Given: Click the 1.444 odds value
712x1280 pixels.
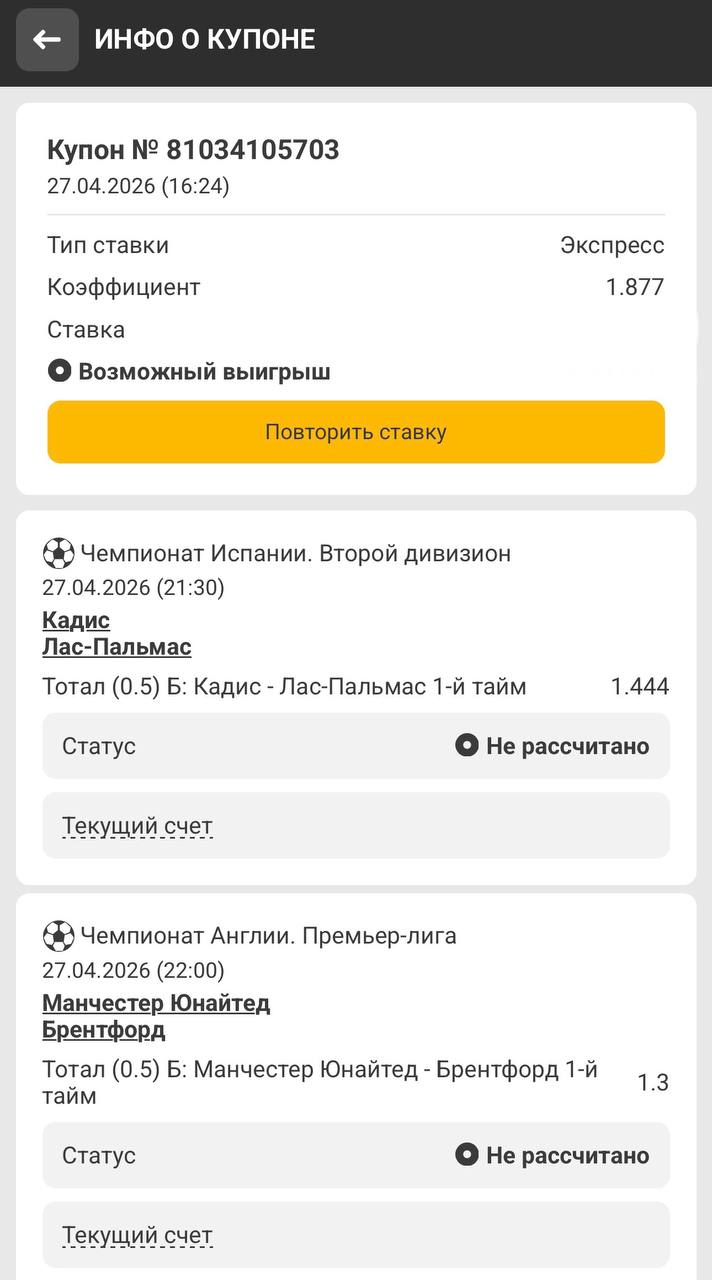Looking at the screenshot, I should point(639,687).
